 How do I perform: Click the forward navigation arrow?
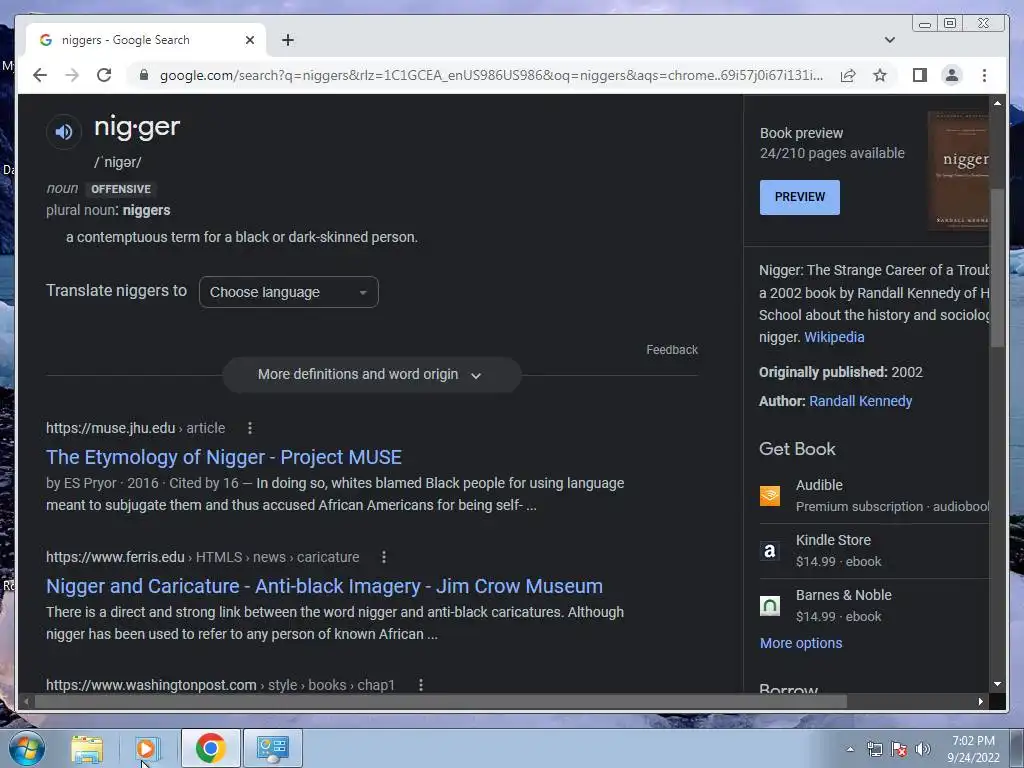[x=72, y=75]
